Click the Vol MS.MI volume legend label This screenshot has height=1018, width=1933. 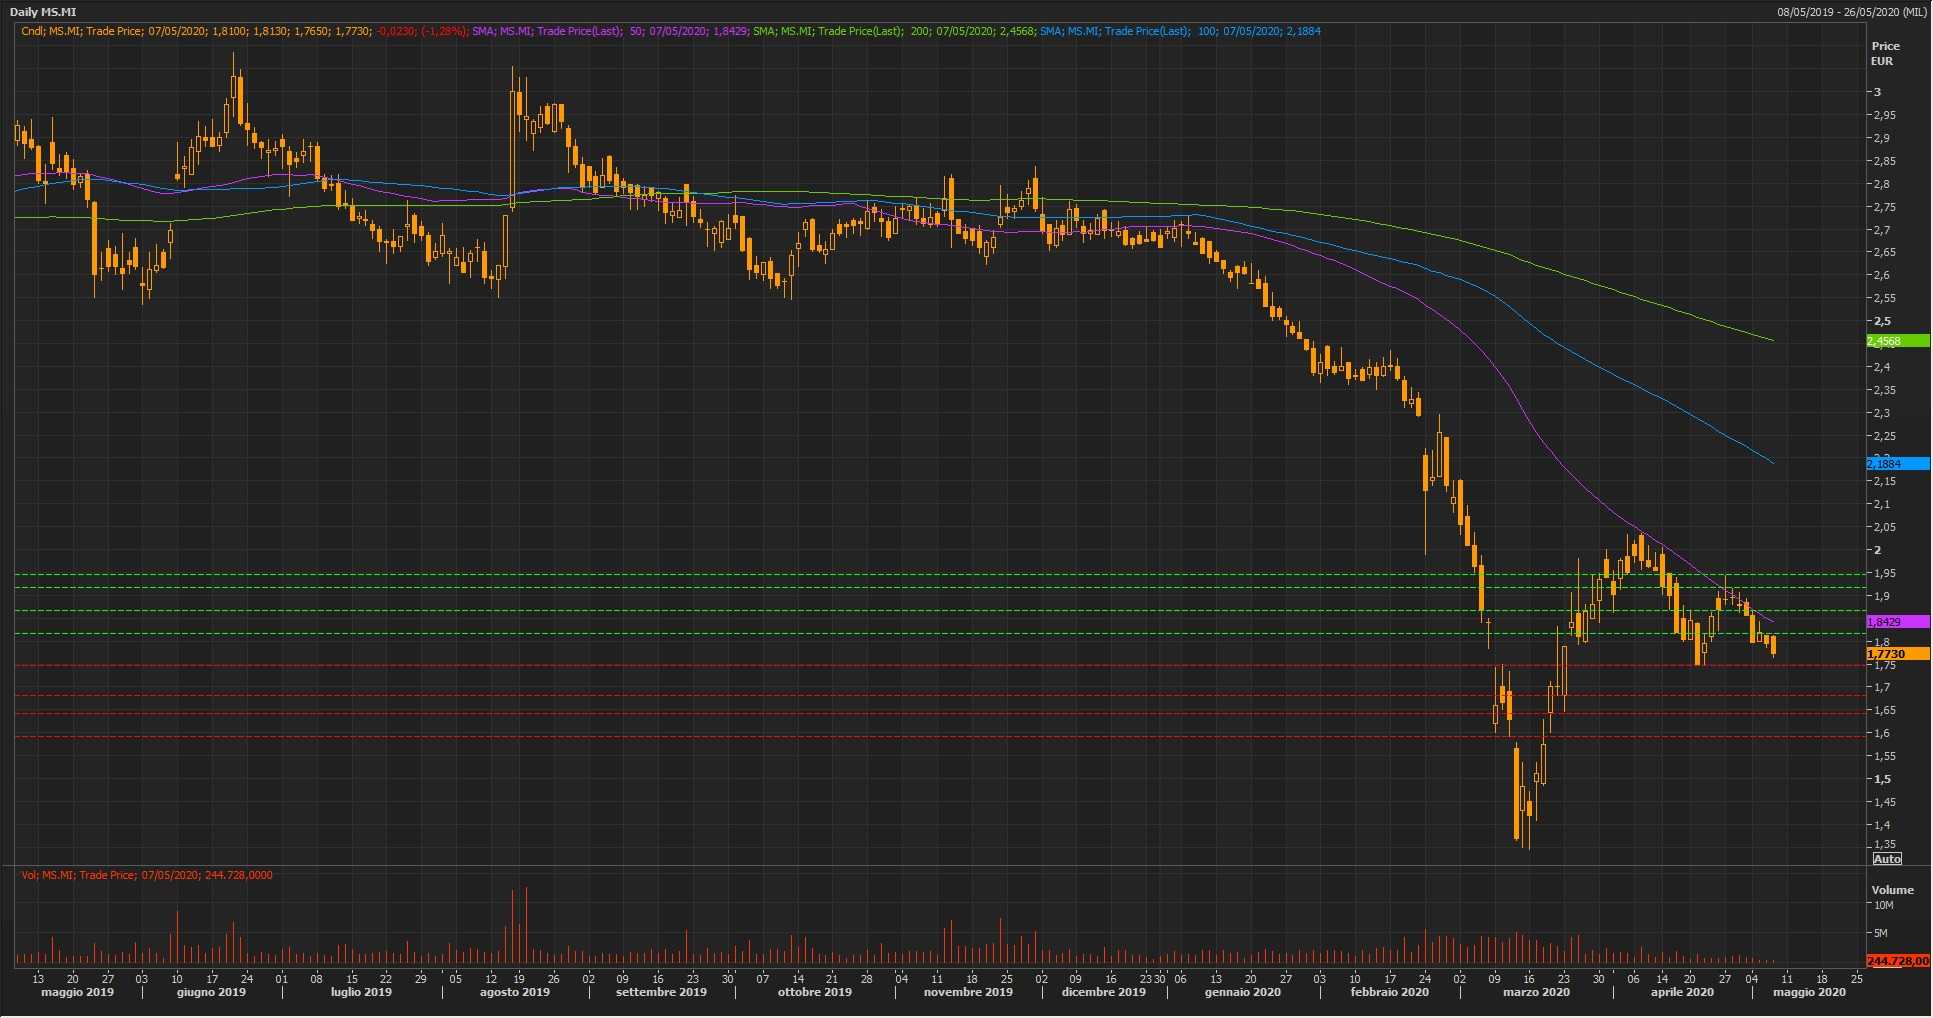click(x=147, y=875)
